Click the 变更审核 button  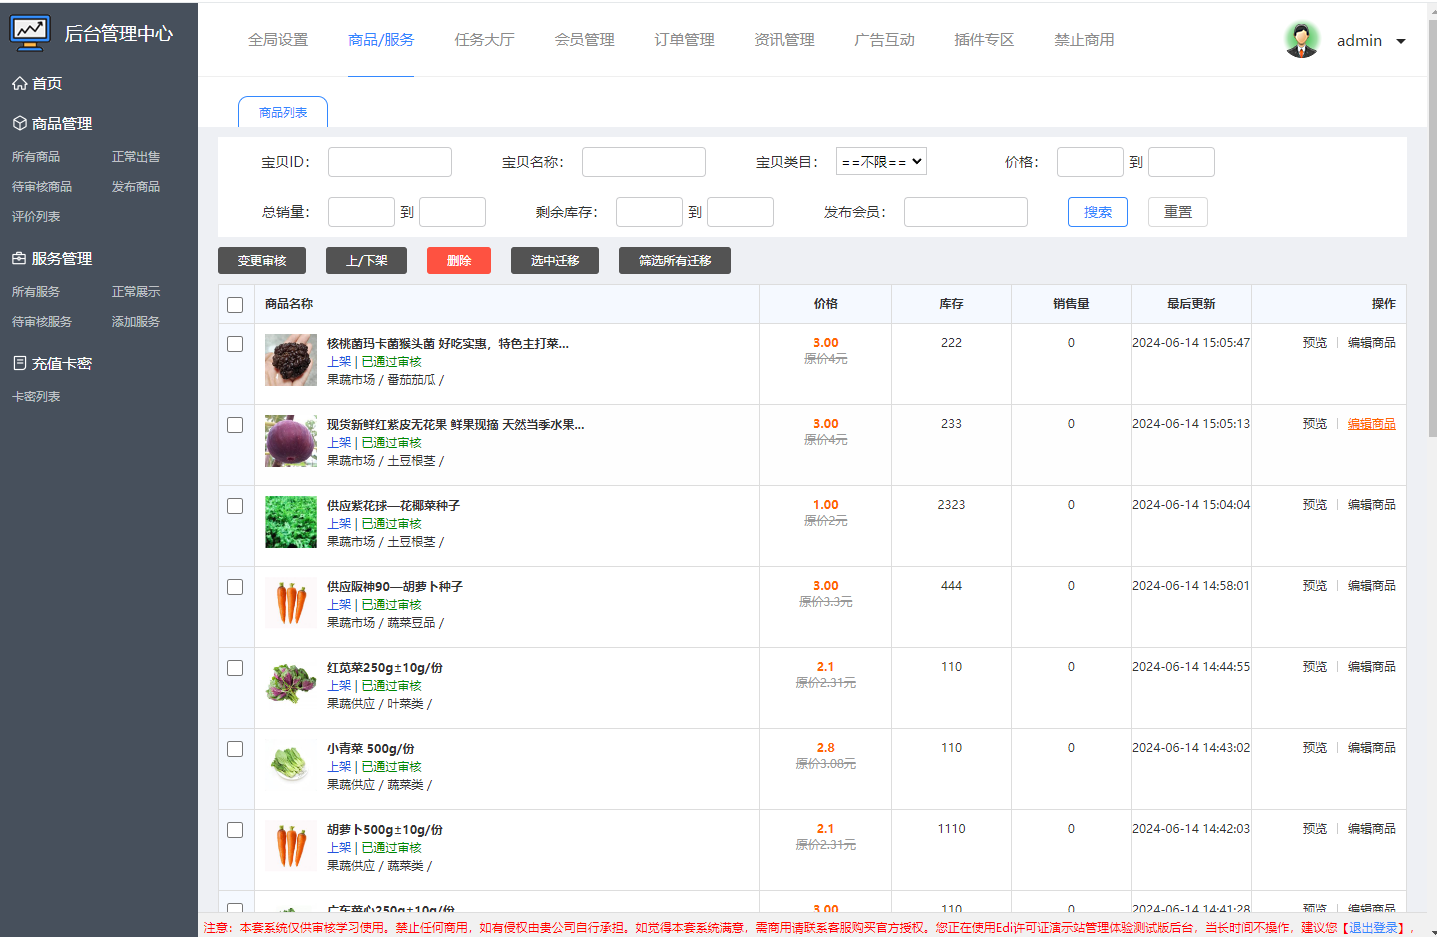point(262,260)
